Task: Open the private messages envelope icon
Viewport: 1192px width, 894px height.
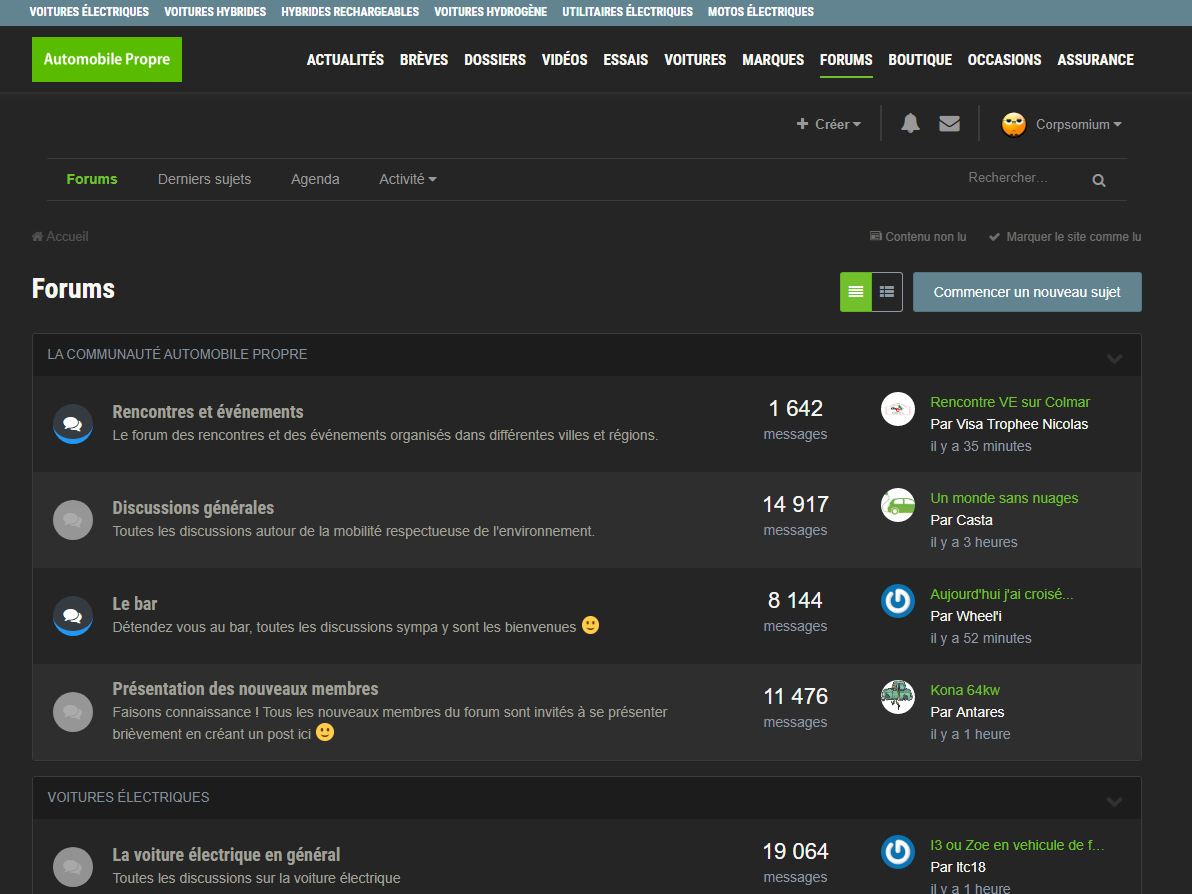Action: pos(949,123)
